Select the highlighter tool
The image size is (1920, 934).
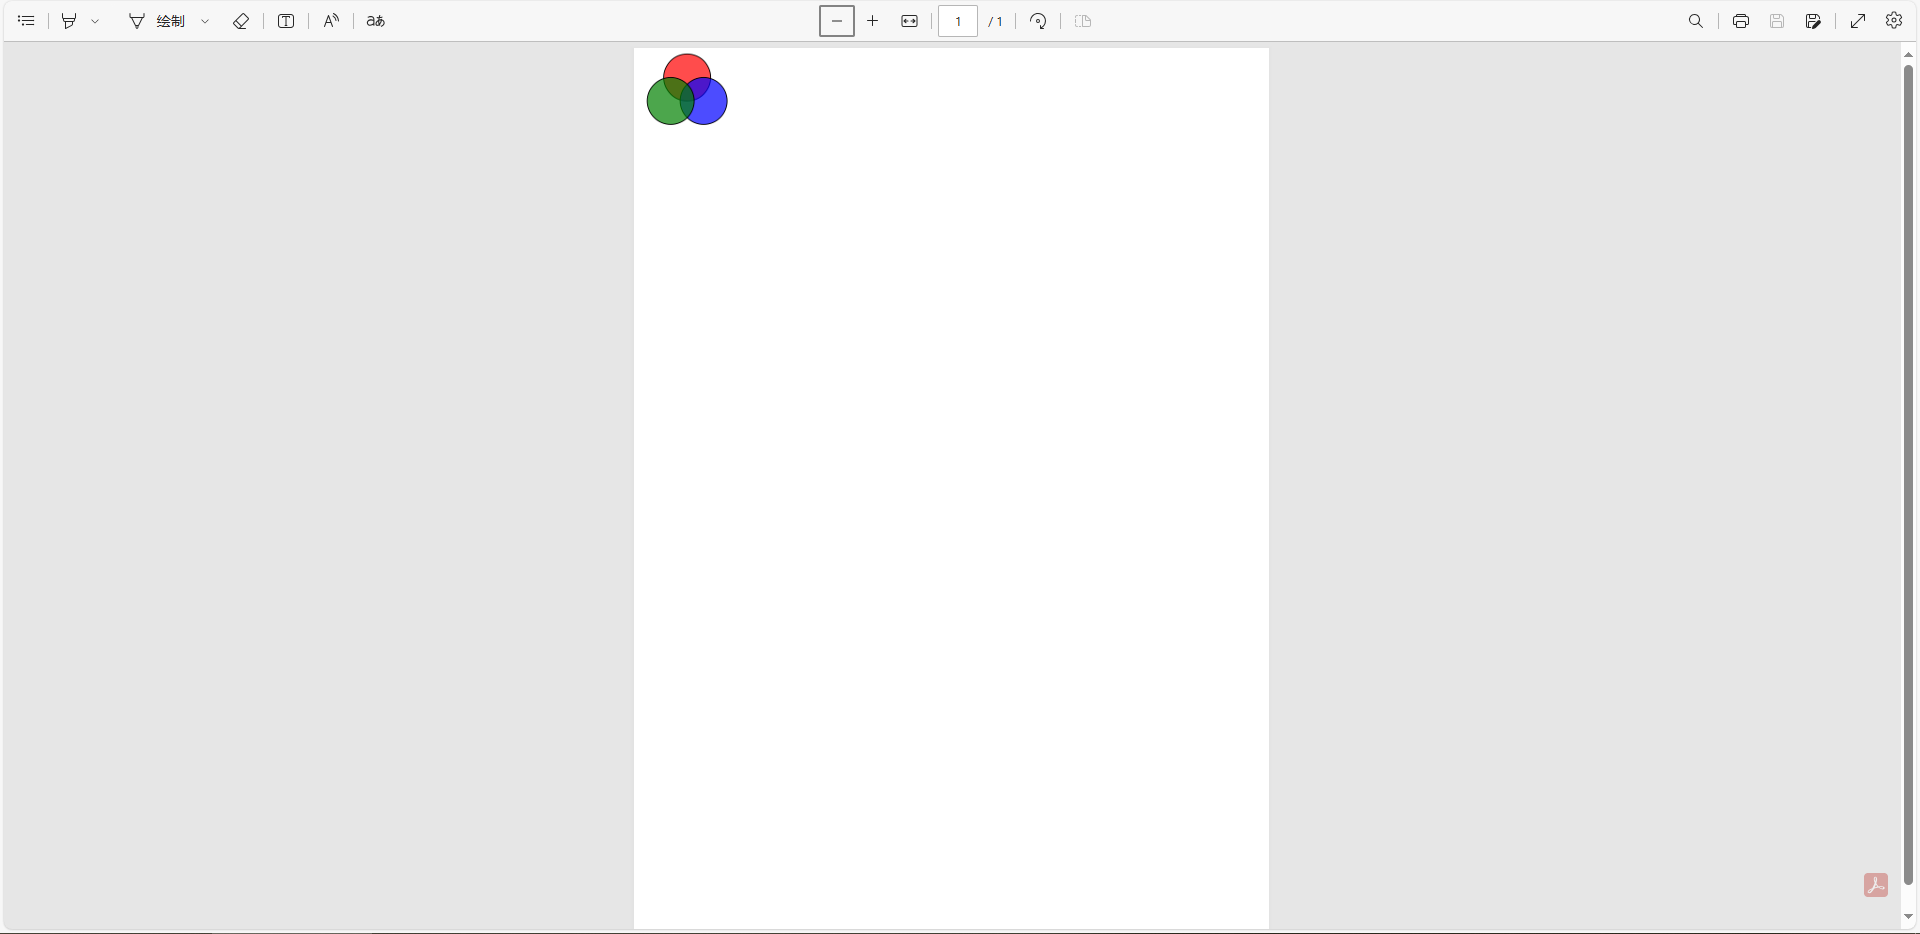click(69, 21)
